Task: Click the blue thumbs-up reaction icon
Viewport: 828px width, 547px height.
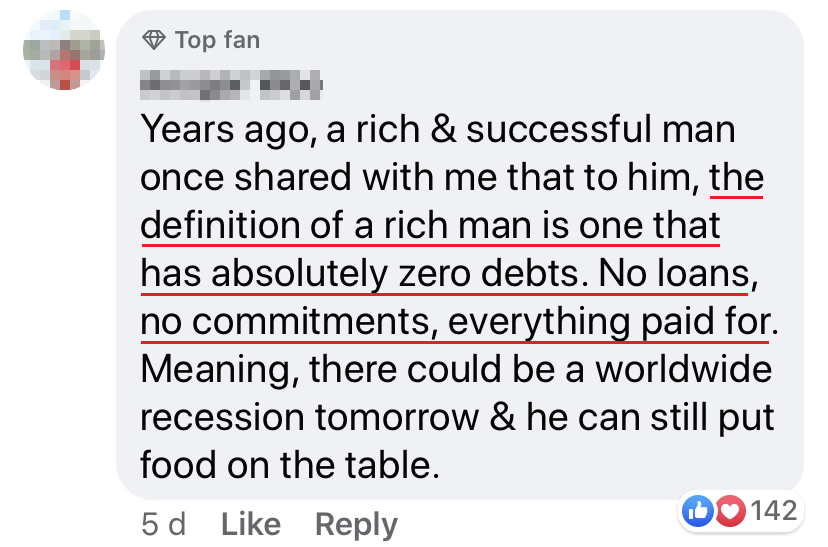Action: point(697,511)
